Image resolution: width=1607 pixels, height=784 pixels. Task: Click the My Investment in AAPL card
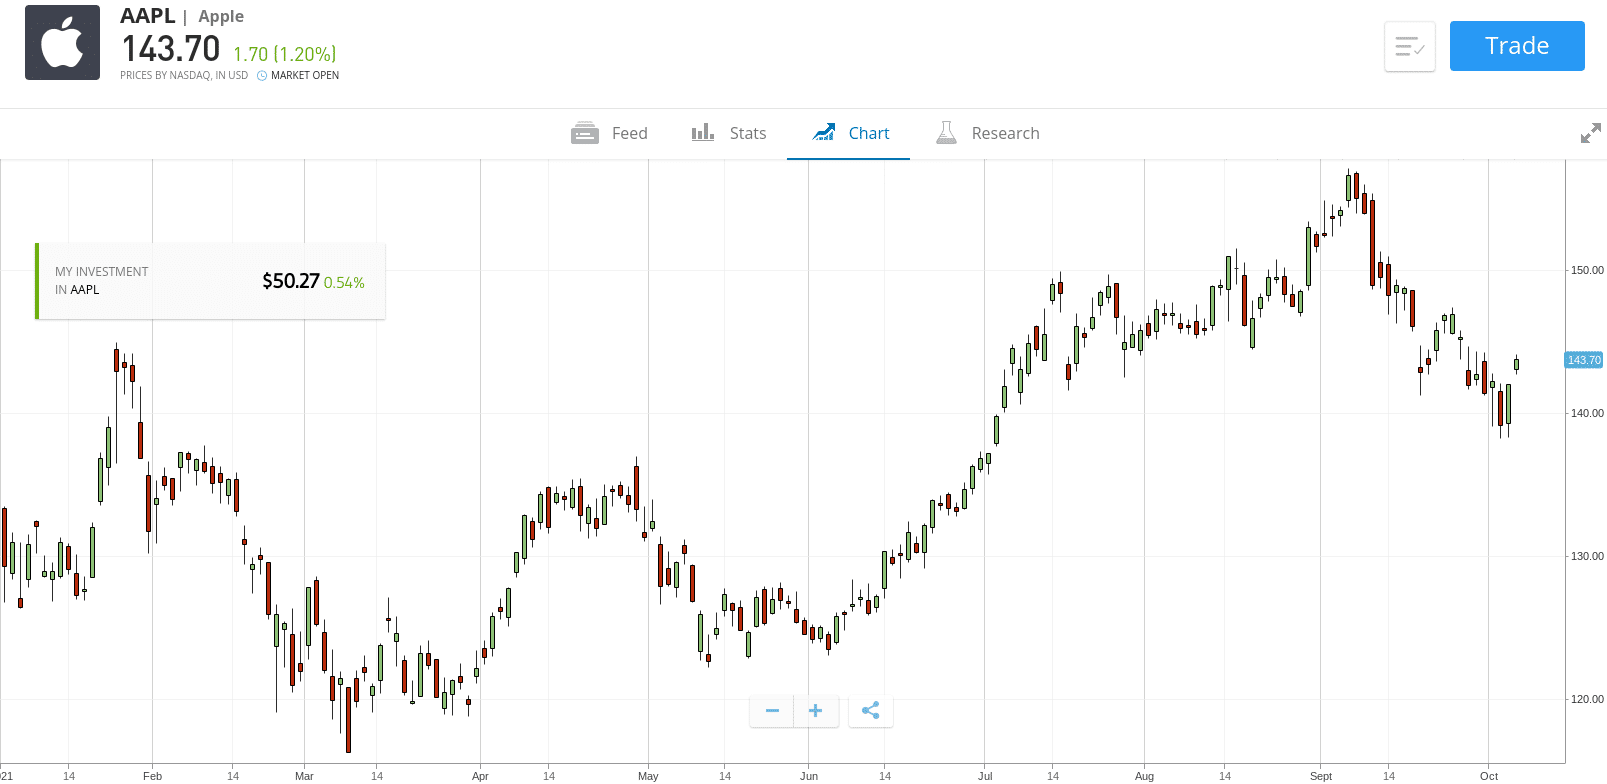pyautogui.click(x=210, y=281)
